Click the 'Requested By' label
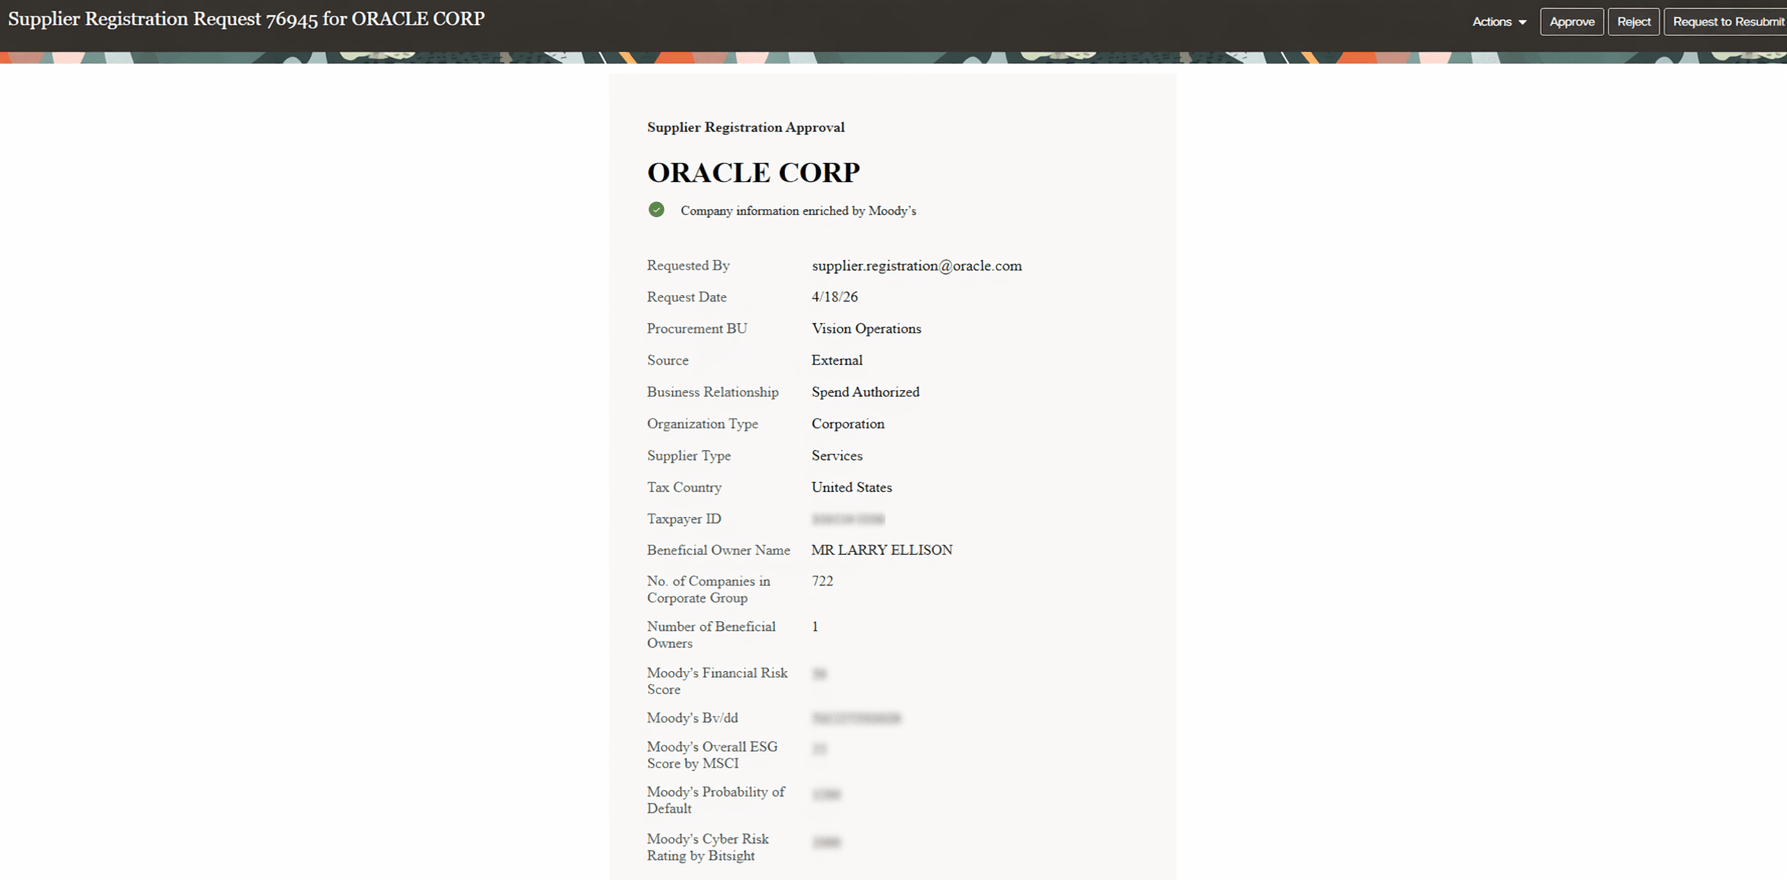This screenshot has width=1787, height=880. [688, 266]
